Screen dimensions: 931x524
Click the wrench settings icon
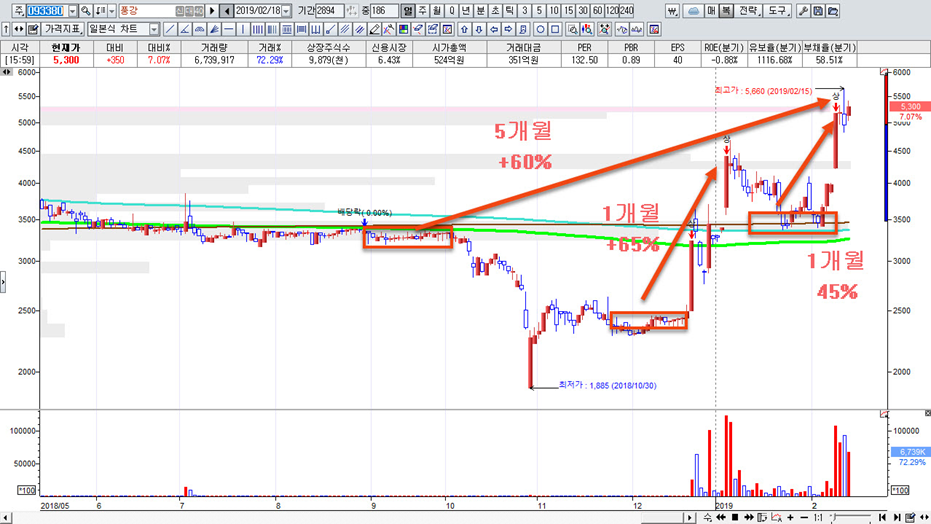(x=803, y=11)
